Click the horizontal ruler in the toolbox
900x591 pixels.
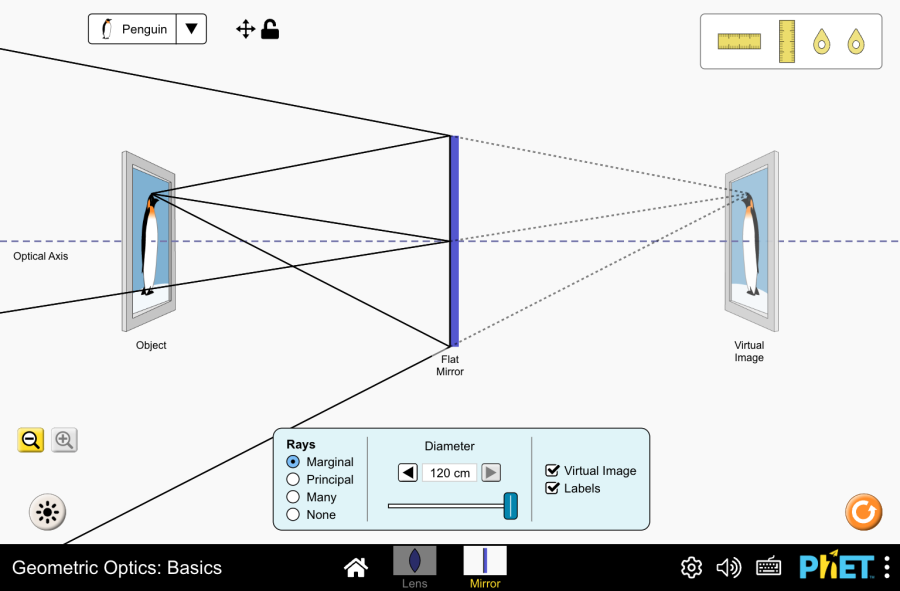click(739, 41)
